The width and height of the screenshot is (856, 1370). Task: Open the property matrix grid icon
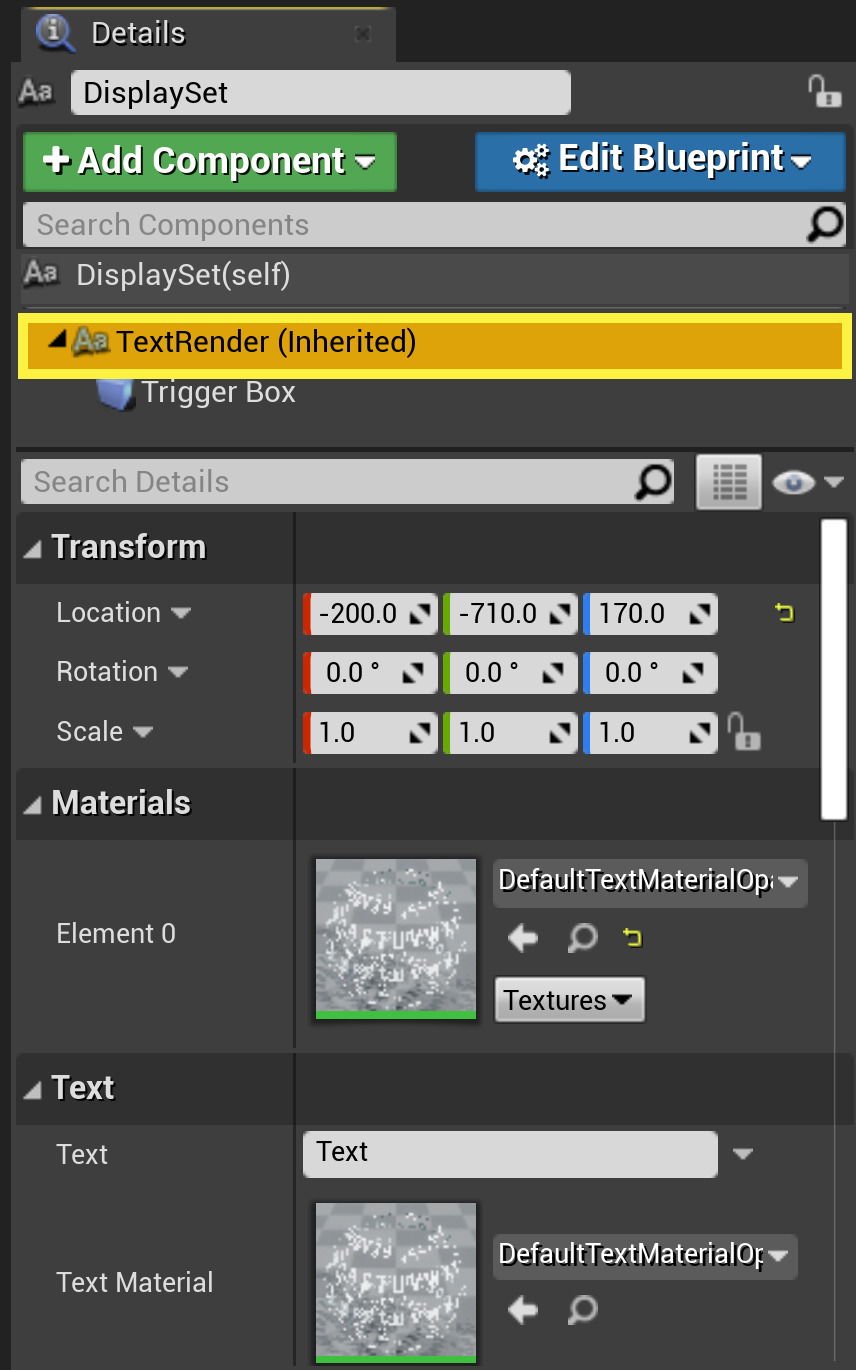(728, 481)
